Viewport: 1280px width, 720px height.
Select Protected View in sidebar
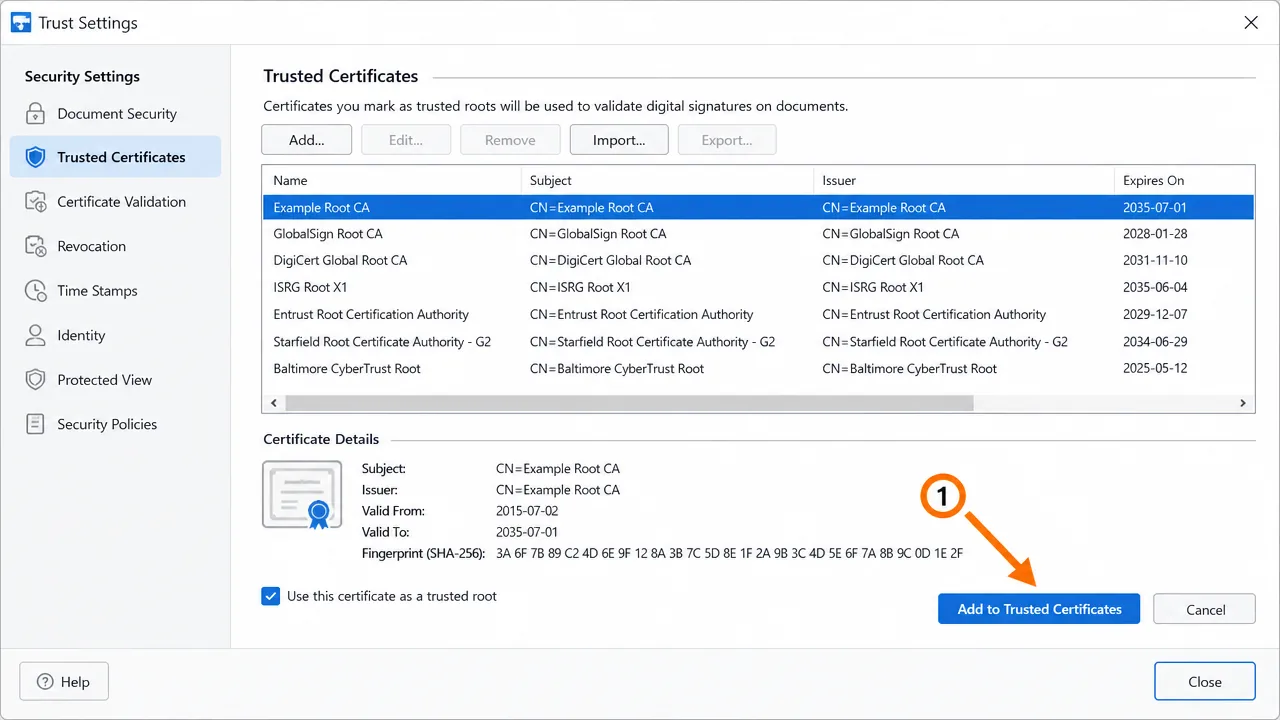(x=115, y=380)
